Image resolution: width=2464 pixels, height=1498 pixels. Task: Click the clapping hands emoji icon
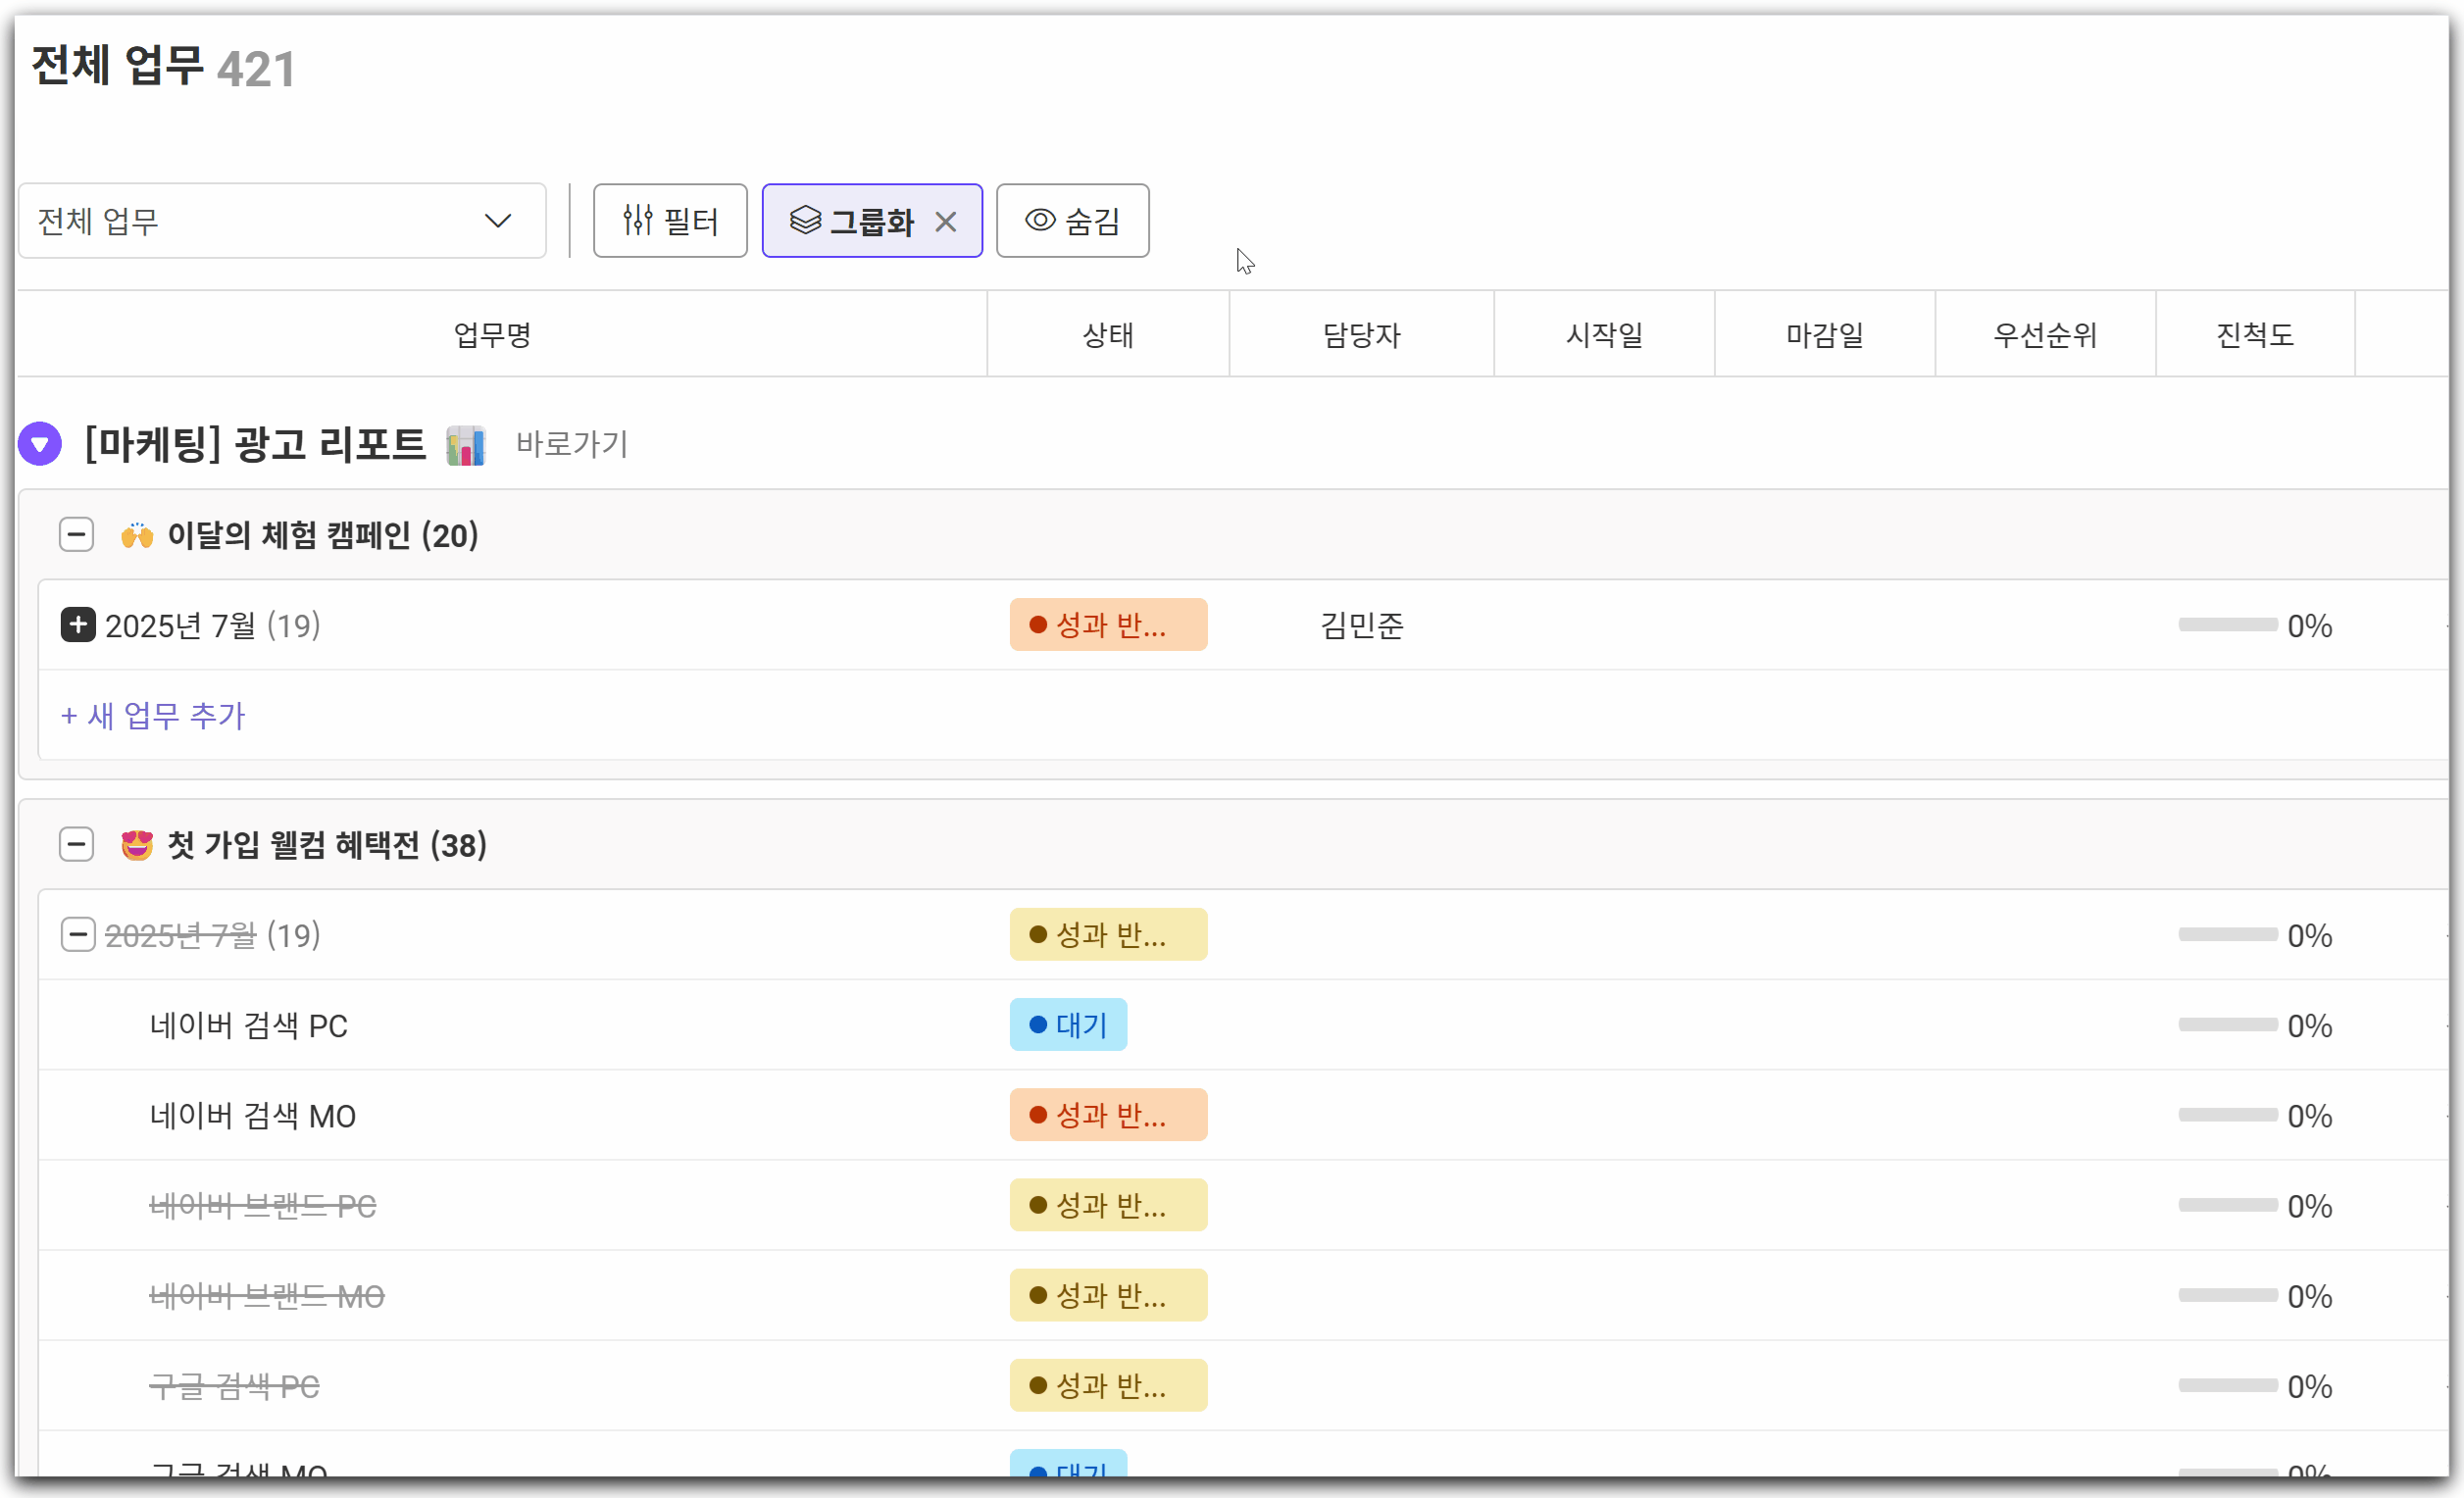(137, 536)
